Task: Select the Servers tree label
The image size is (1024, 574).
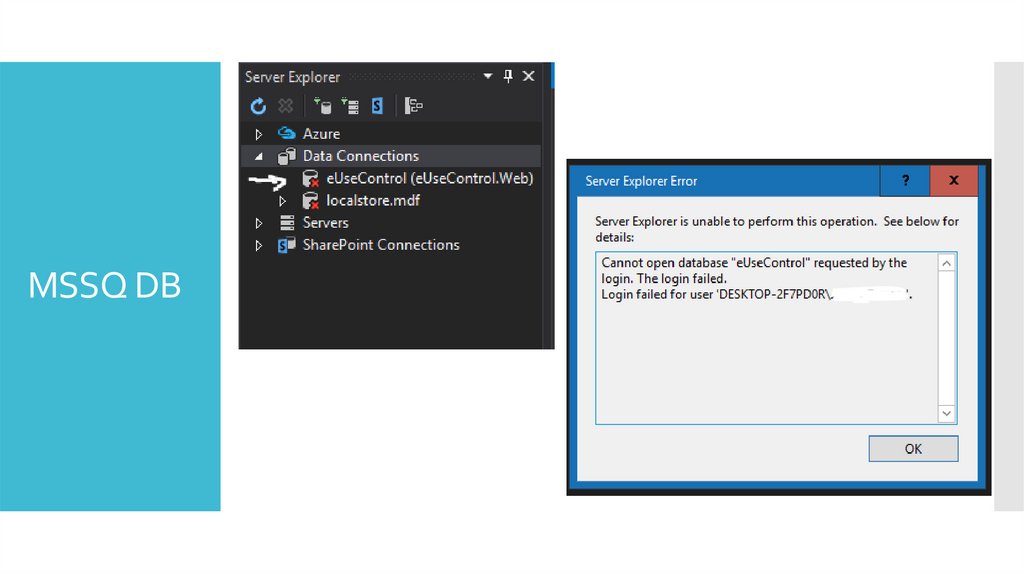Action: pyautogui.click(x=325, y=223)
